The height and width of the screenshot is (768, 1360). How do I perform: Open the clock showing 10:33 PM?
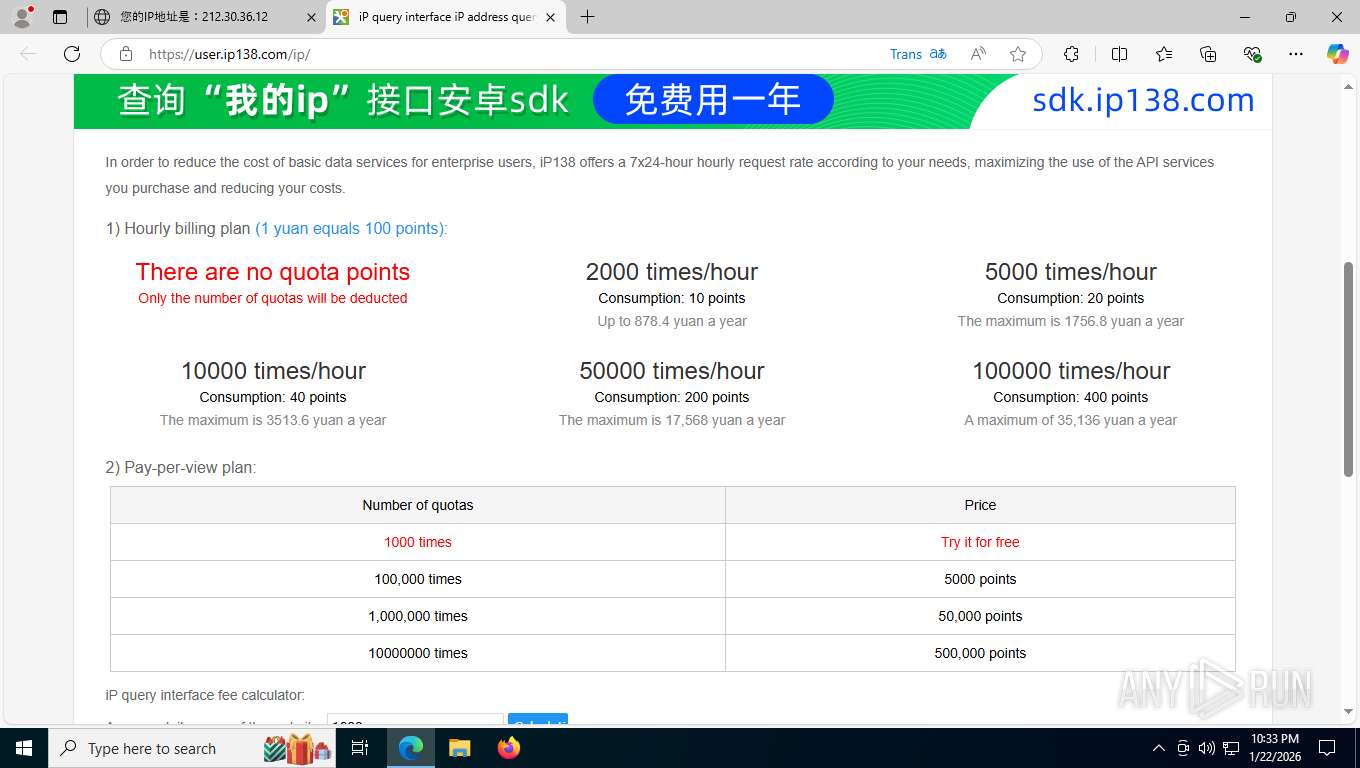coord(1274,748)
